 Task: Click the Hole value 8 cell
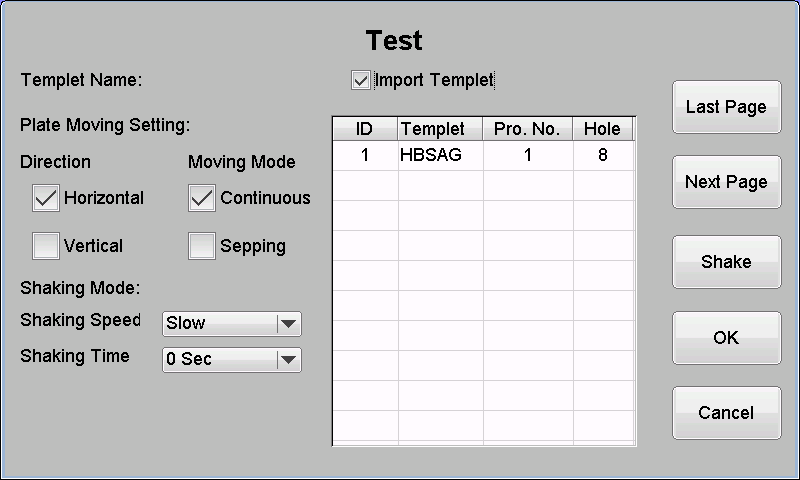[x=603, y=156]
